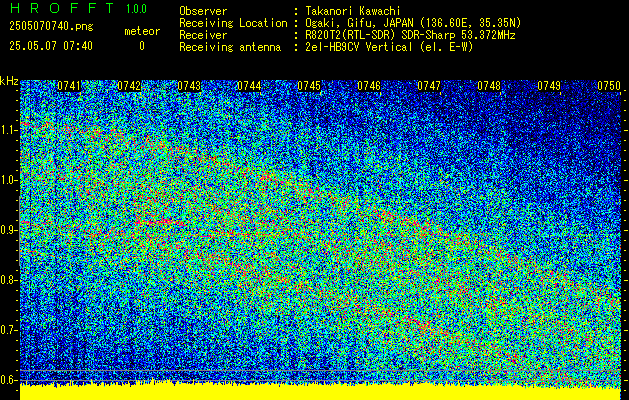The image size is (629, 400).
Task: Click the Receiver label
Action: click(x=203, y=35)
